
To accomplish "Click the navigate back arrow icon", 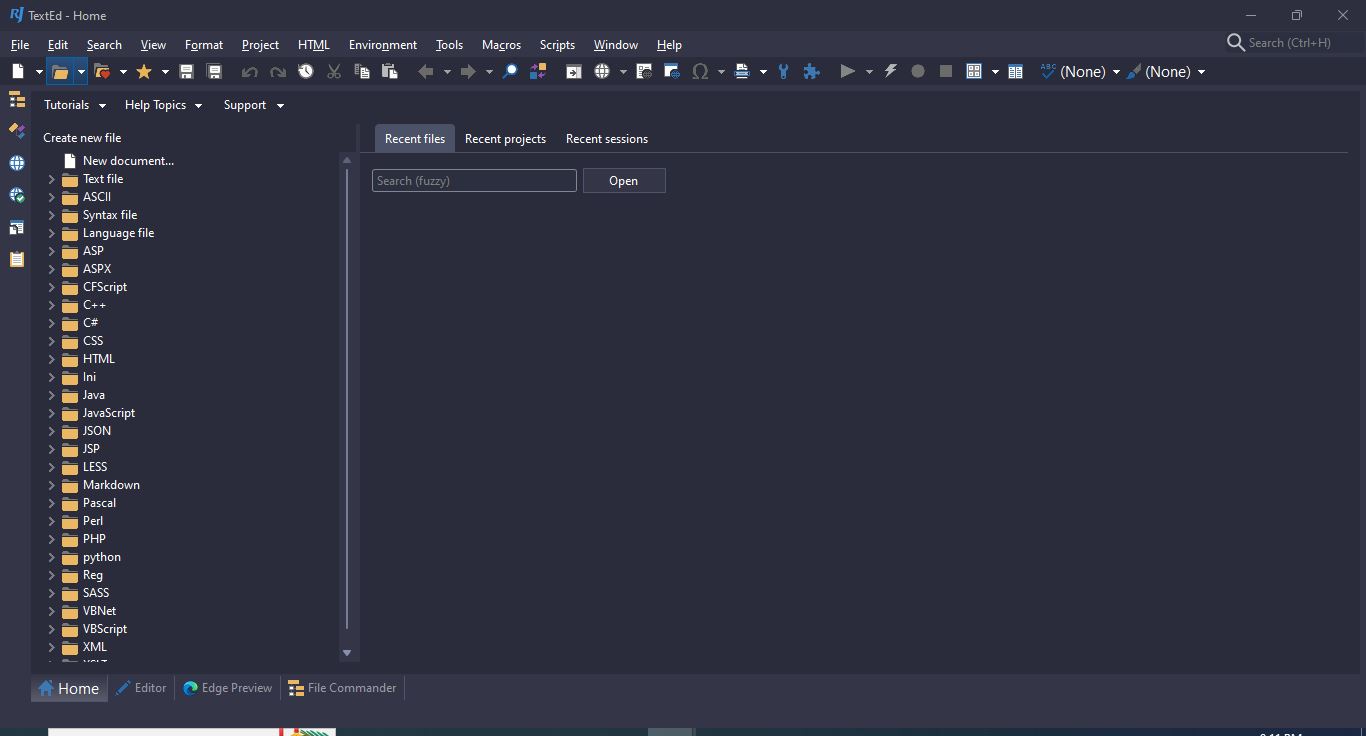I will [x=426, y=72].
